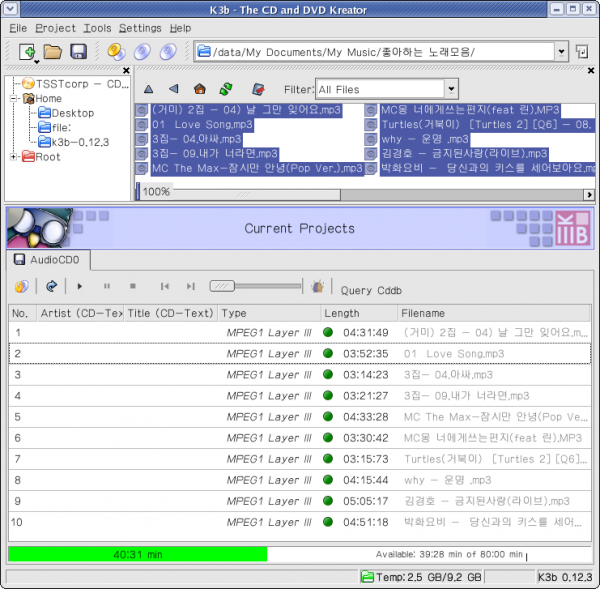Click the bookmarks icon in file browser
Viewport: 600px width, 589px height.
click(258, 89)
